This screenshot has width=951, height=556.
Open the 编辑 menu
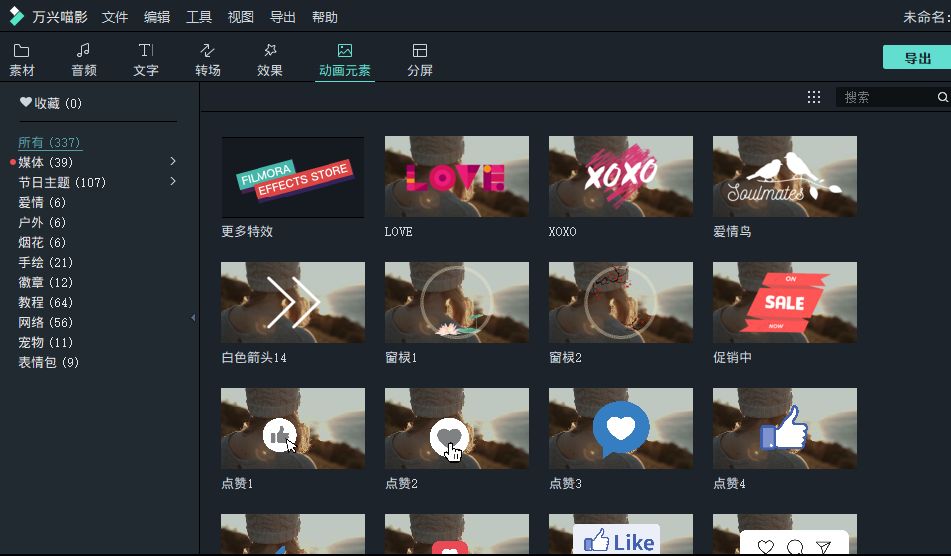(157, 17)
